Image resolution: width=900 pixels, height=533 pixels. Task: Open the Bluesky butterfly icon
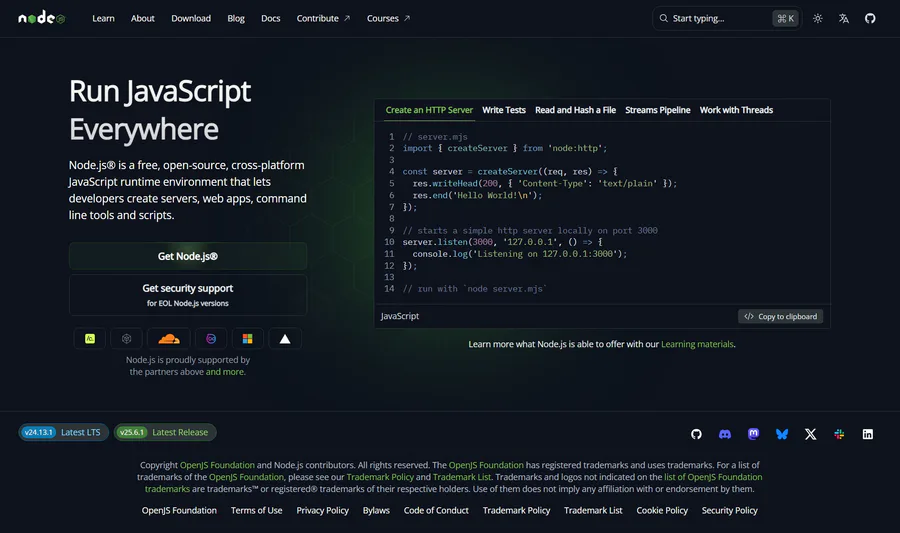782,434
